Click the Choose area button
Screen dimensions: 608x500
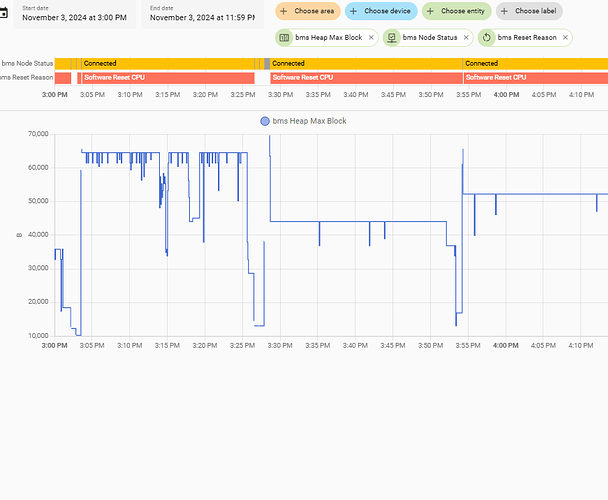[x=308, y=11]
